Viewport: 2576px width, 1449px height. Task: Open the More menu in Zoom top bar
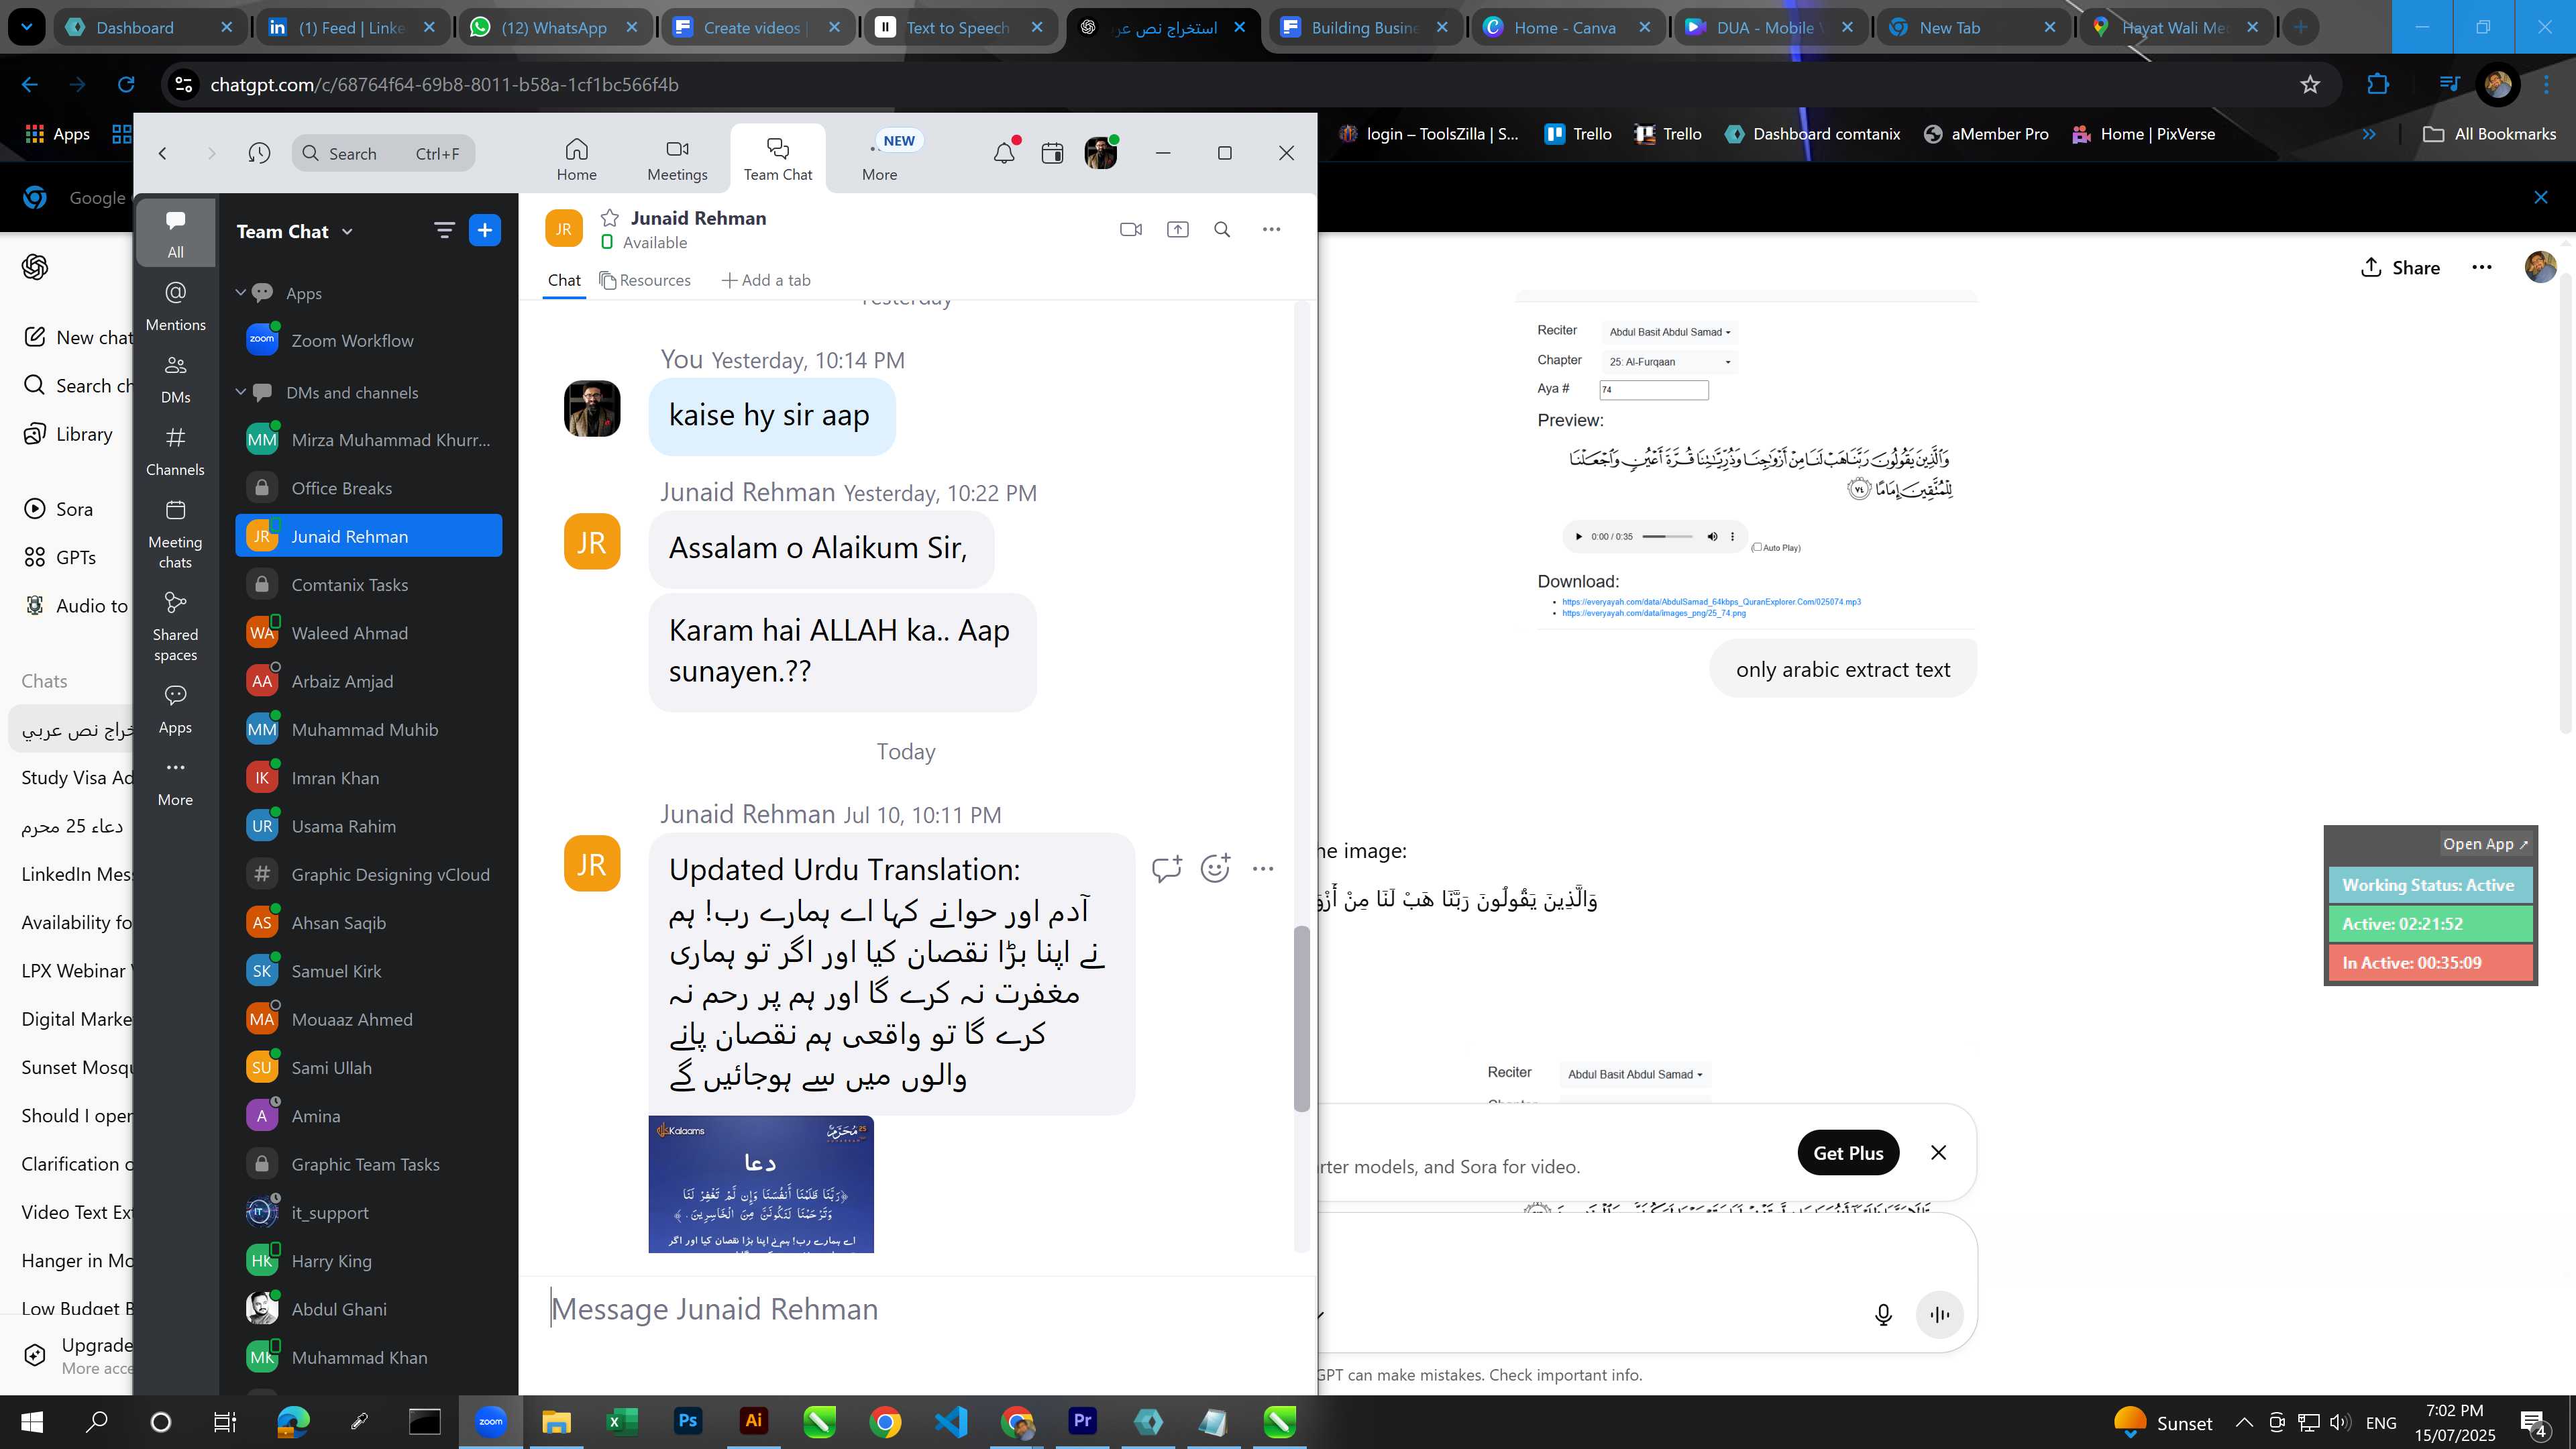tap(879, 158)
